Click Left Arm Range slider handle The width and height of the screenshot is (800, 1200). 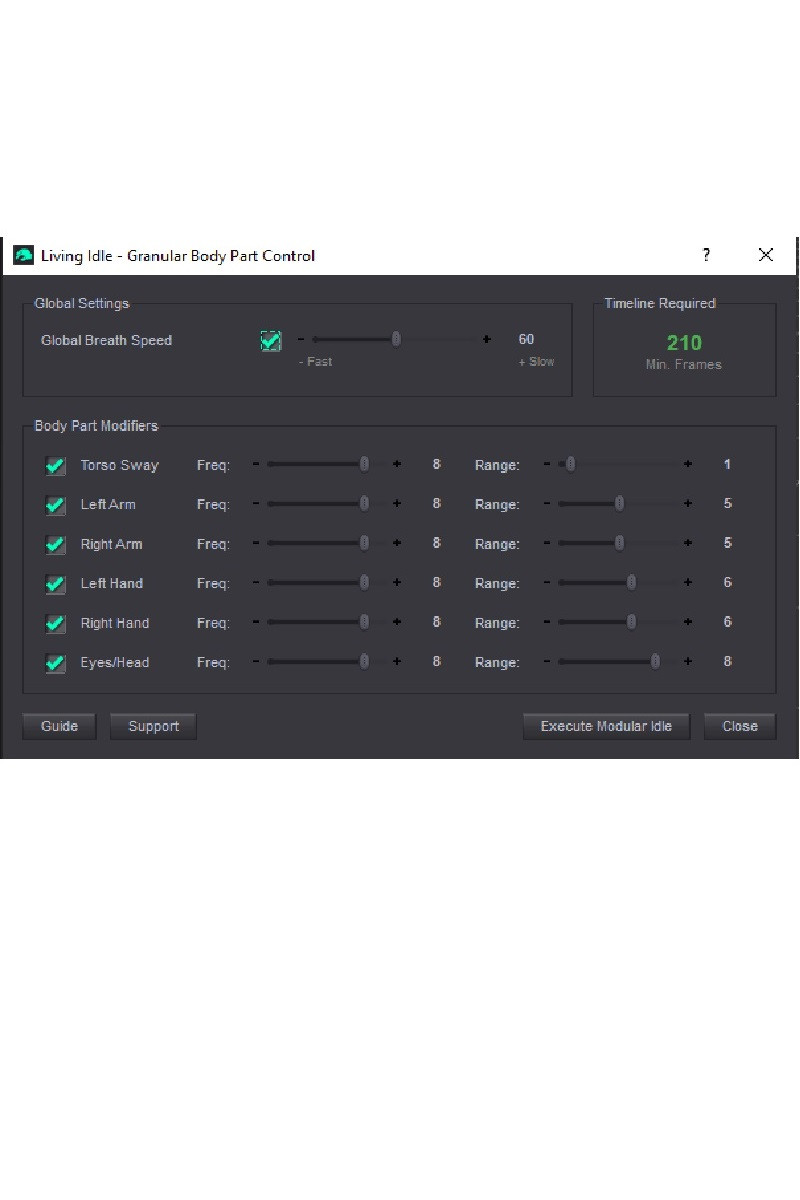619,503
